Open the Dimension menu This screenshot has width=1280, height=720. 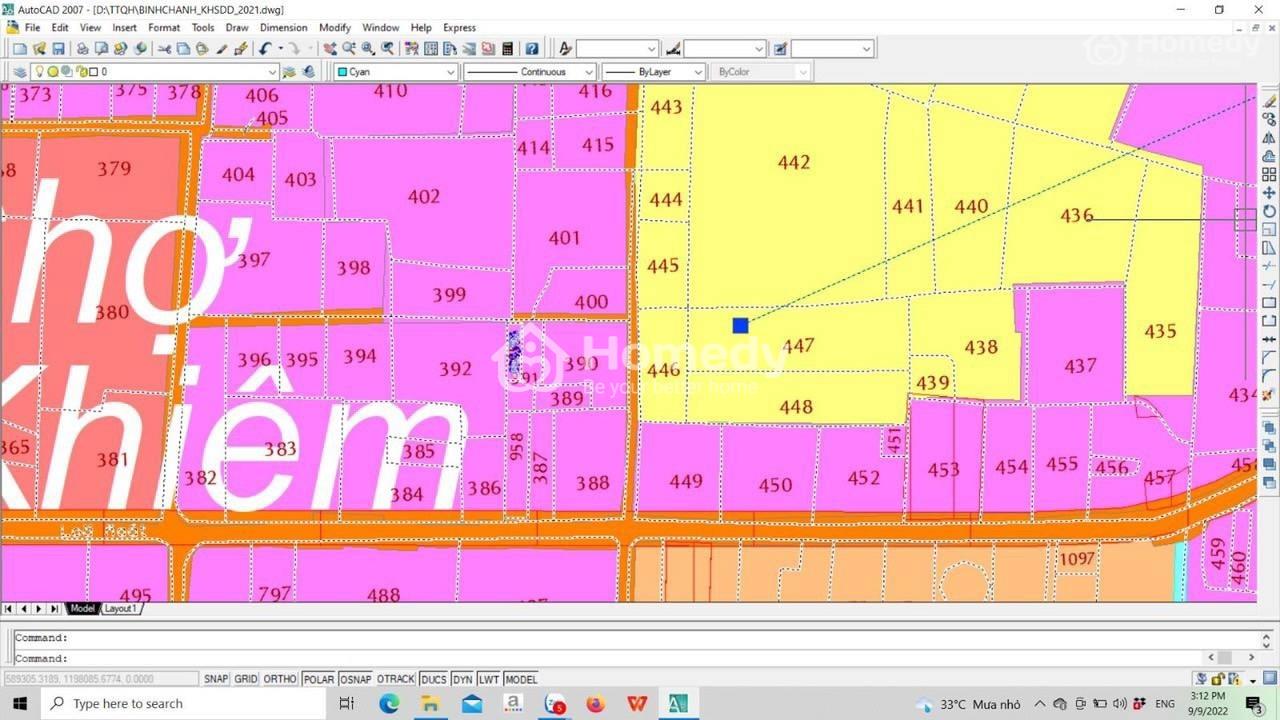coord(284,27)
